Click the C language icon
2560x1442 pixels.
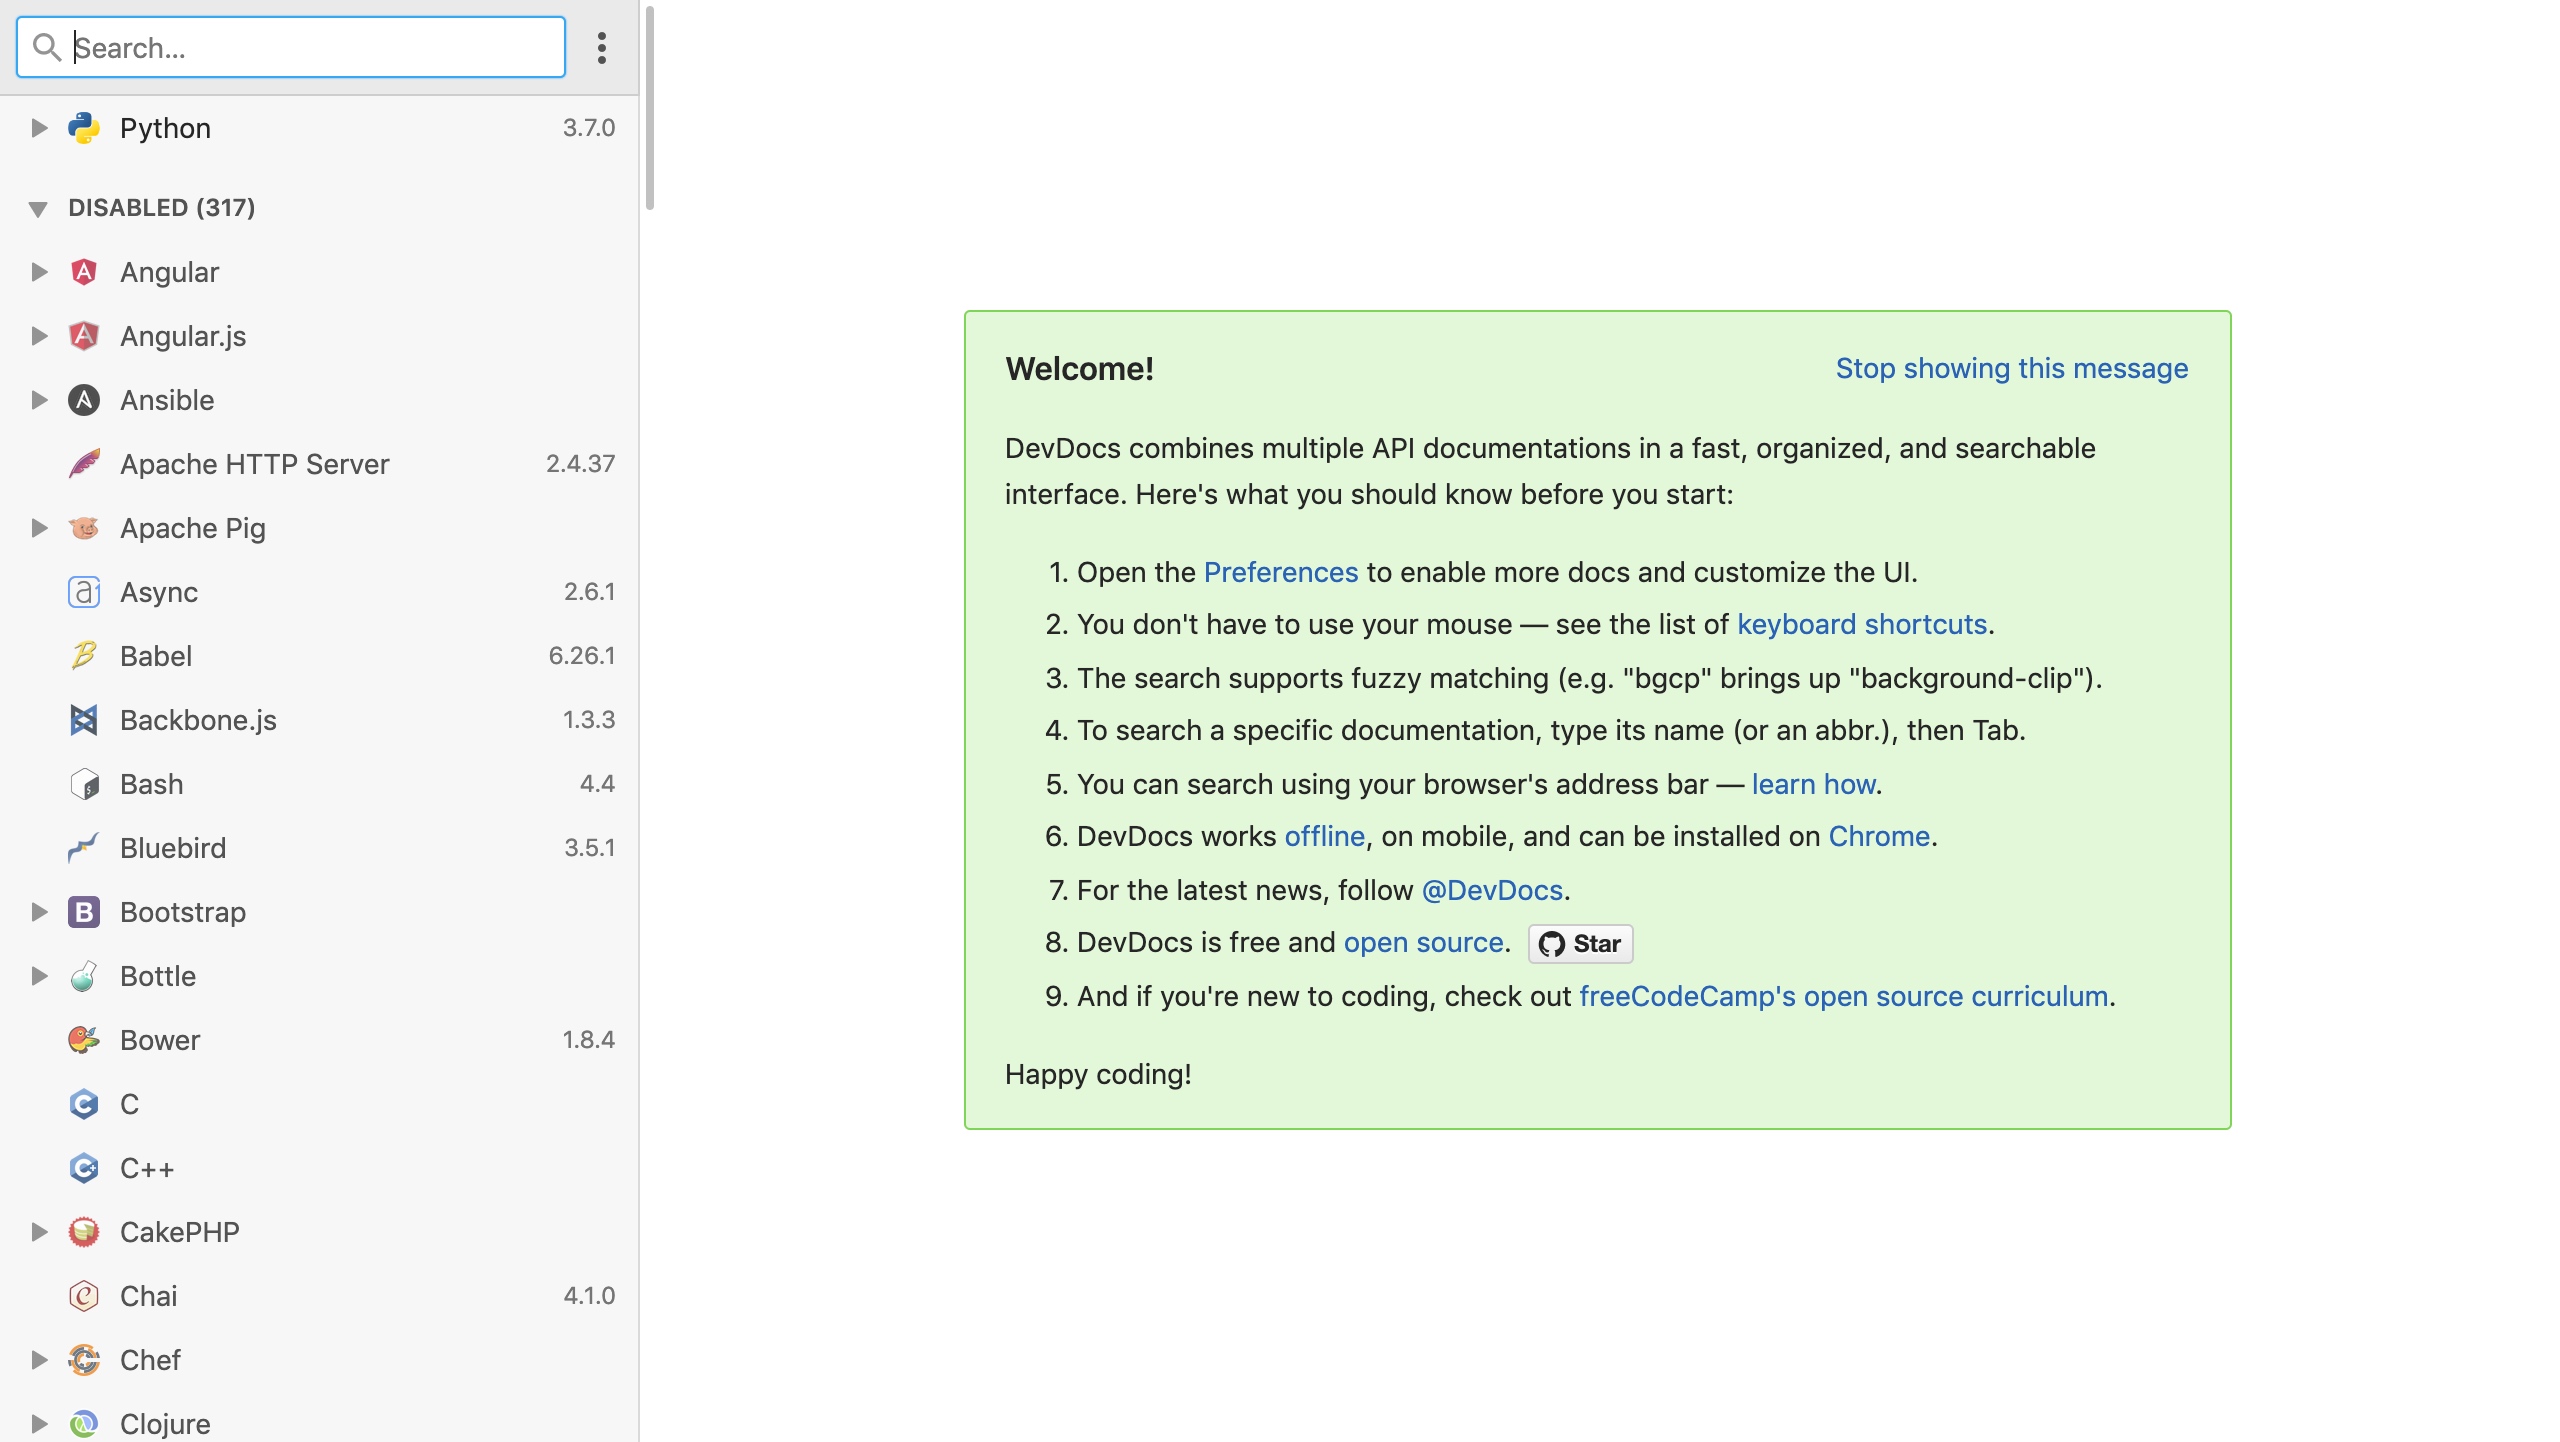[x=84, y=1104]
